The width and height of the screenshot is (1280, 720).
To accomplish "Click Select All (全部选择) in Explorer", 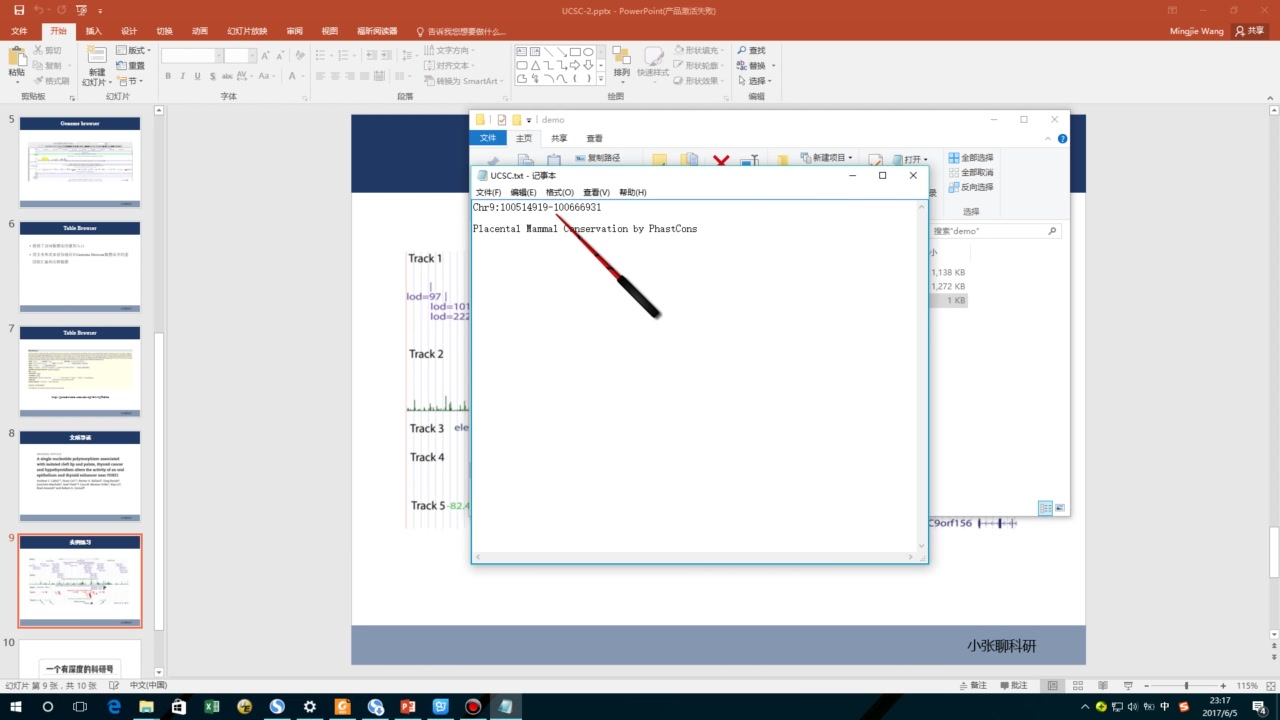I will pos(971,158).
